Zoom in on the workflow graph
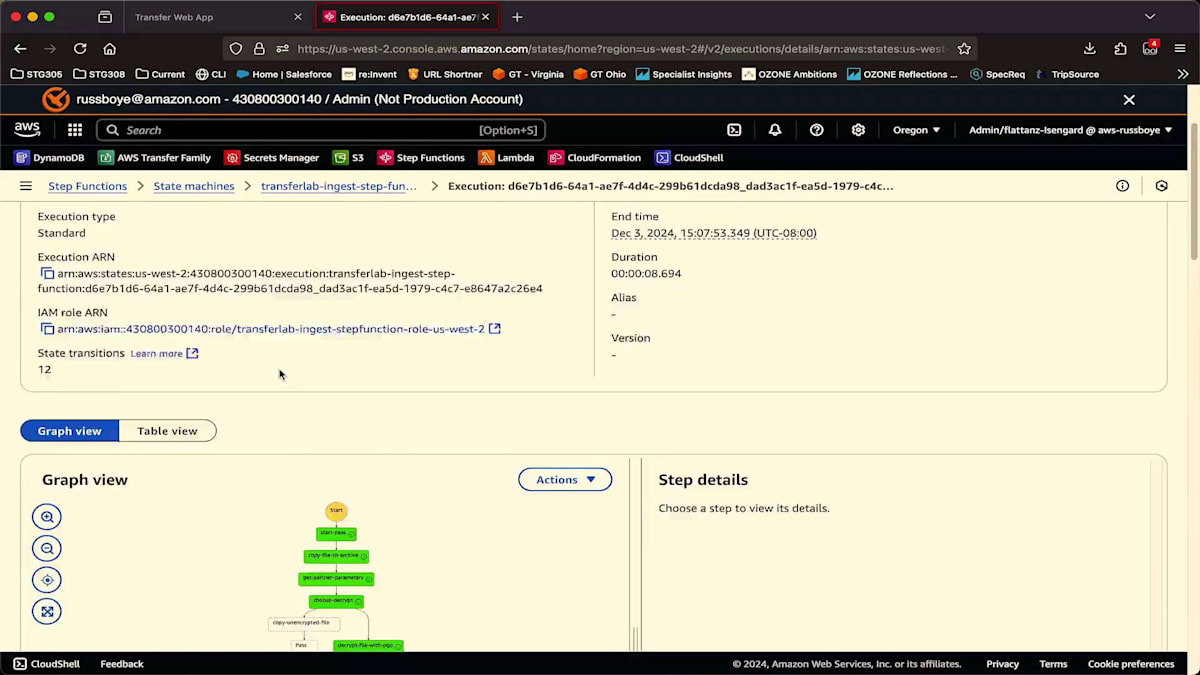 click(x=46, y=517)
